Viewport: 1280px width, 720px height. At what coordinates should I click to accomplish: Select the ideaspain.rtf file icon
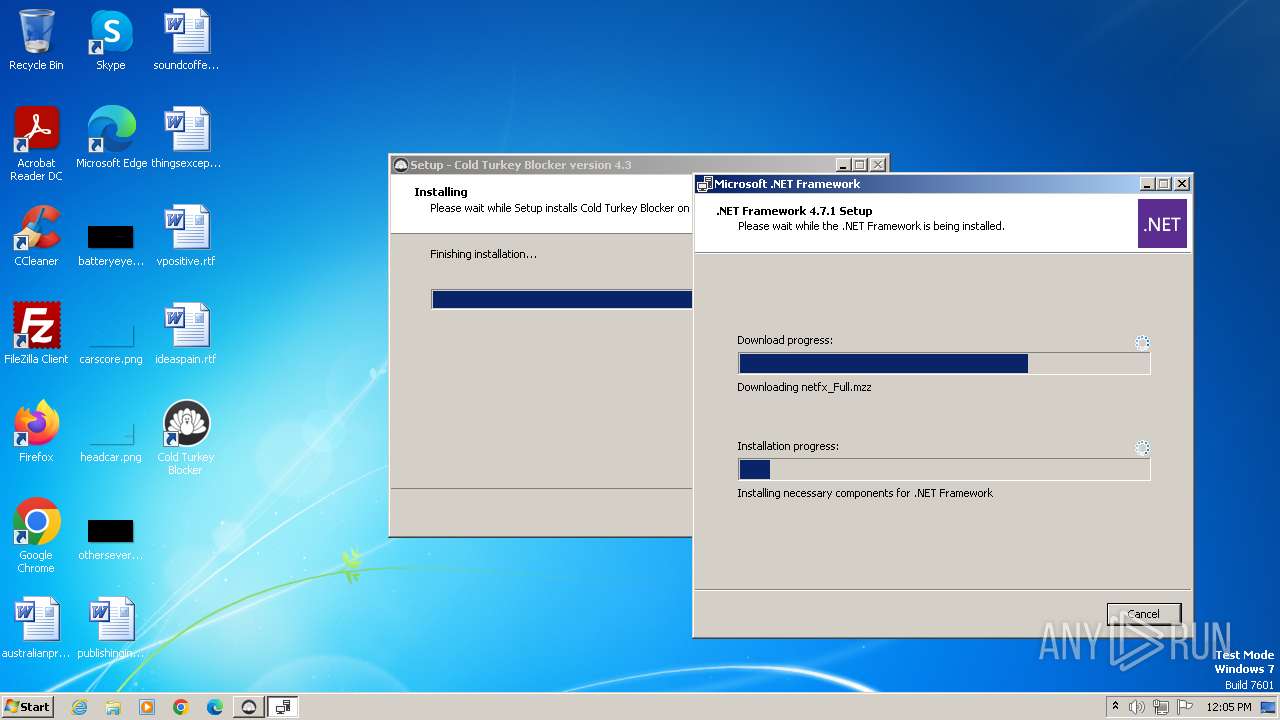186,334
